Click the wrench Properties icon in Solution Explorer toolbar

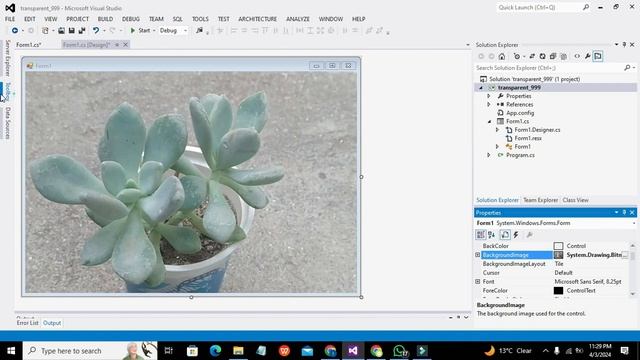(x=587, y=56)
